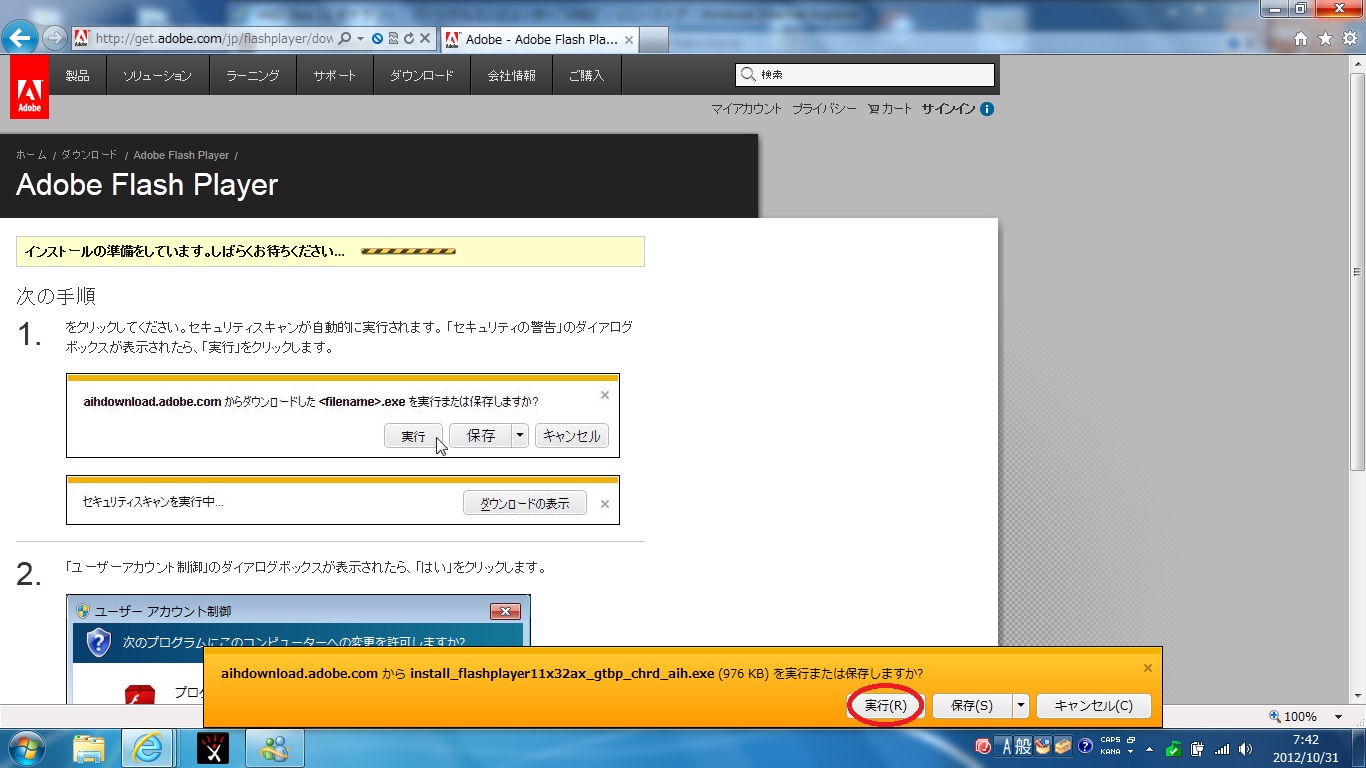
Task: Toggle Compatibility View icon in address bar
Action: [x=393, y=39]
